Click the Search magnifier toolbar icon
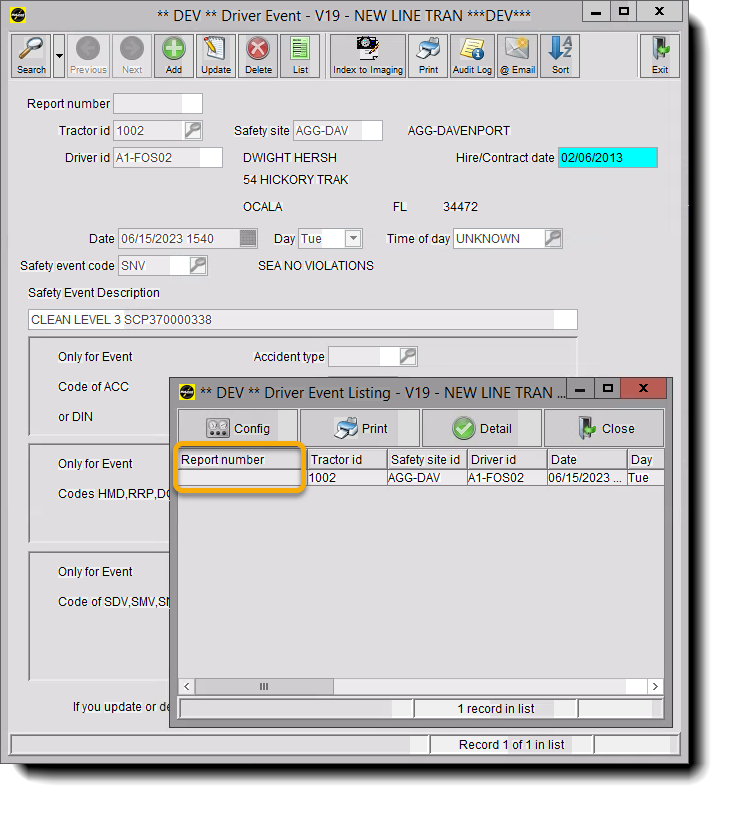The width and height of the screenshot is (747, 822). tap(31, 56)
